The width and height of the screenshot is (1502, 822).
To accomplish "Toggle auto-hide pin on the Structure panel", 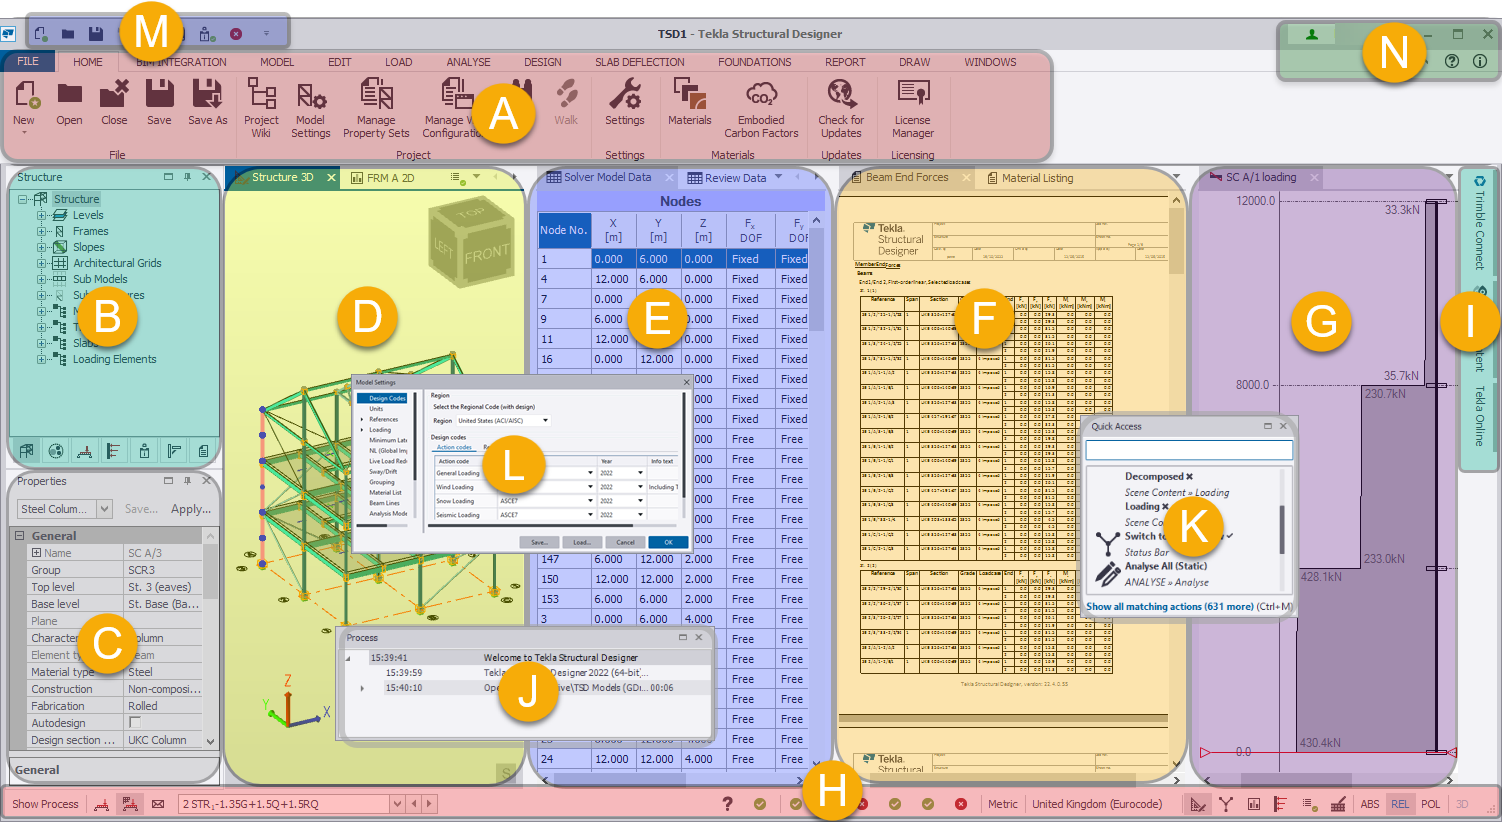I will (x=187, y=177).
